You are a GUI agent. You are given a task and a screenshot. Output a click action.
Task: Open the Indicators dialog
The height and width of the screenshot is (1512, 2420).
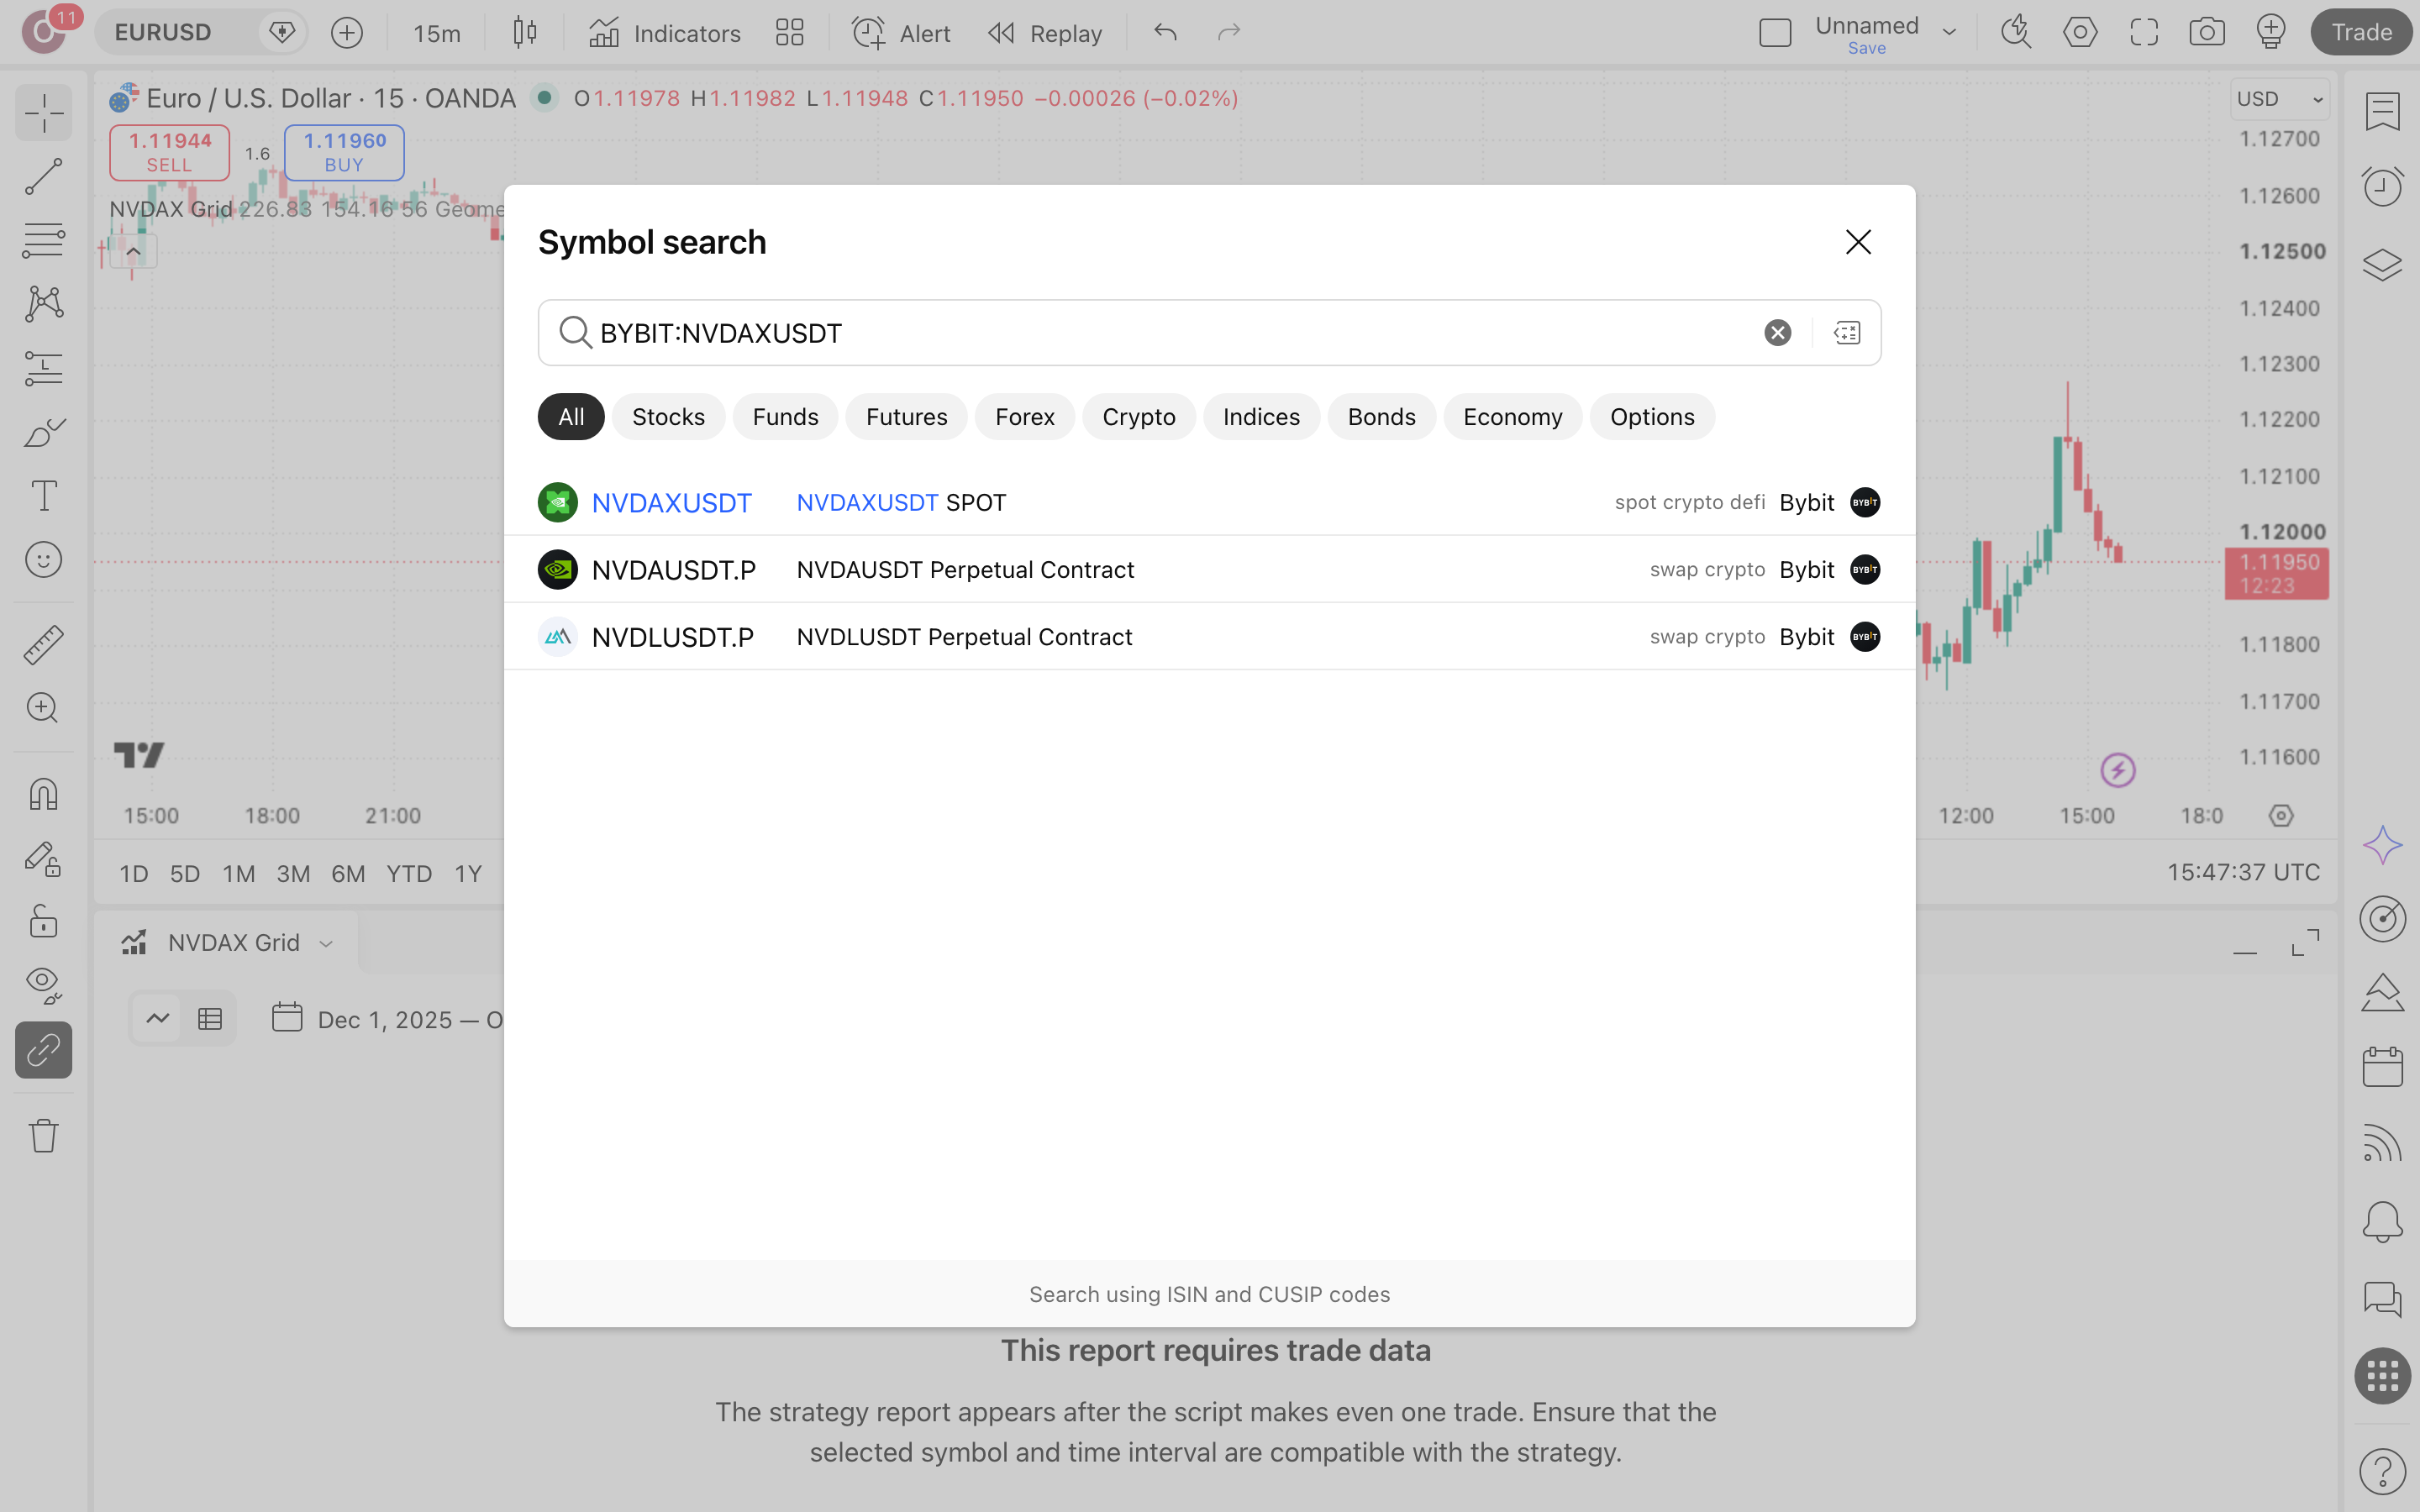[664, 33]
